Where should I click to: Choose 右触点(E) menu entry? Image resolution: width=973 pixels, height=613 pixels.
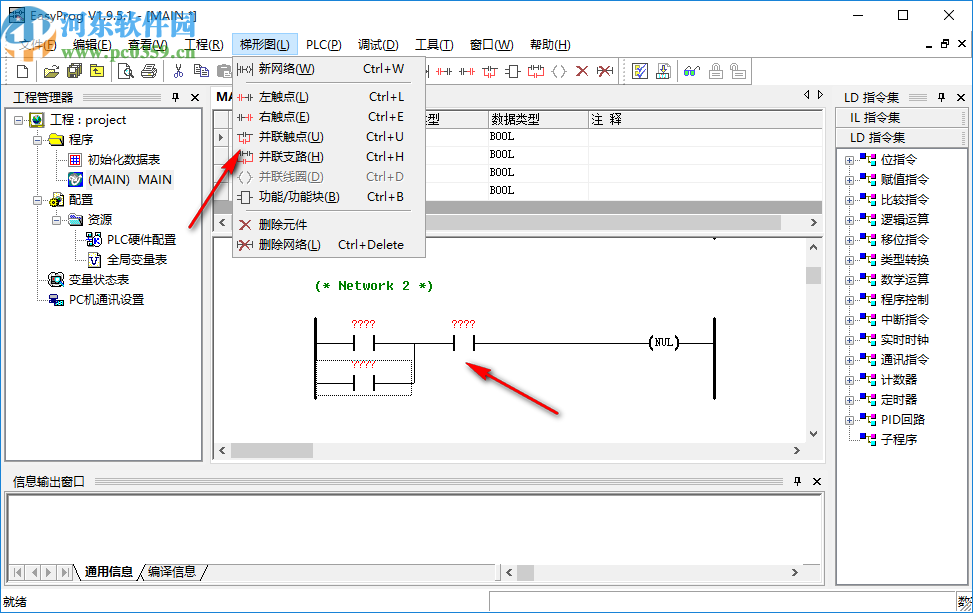(329, 117)
